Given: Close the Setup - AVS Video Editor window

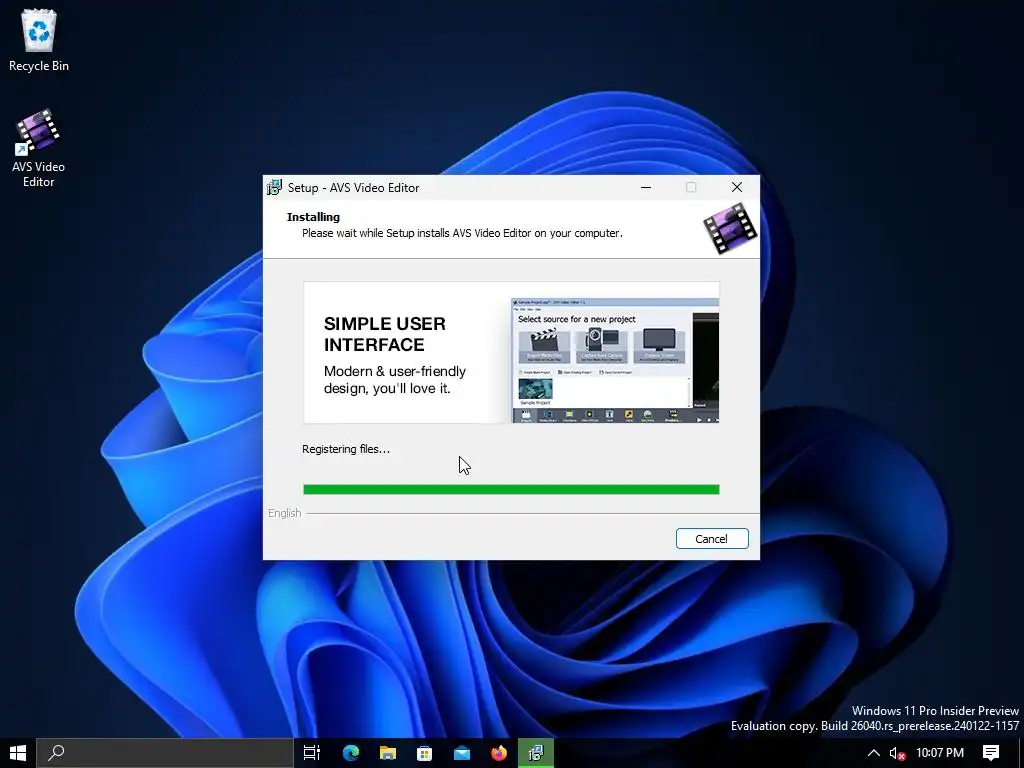Looking at the screenshot, I should tap(737, 187).
